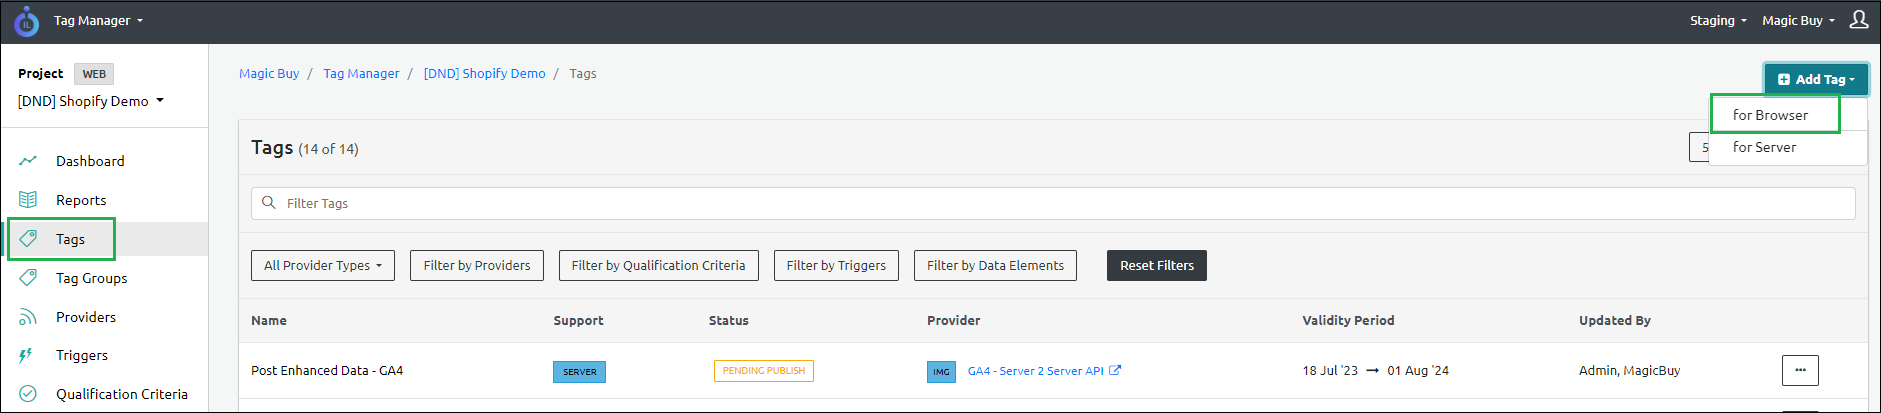The image size is (1881, 413).
Task: Click the Qualification Criteria checkmark icon
Action: click(28, 394)
